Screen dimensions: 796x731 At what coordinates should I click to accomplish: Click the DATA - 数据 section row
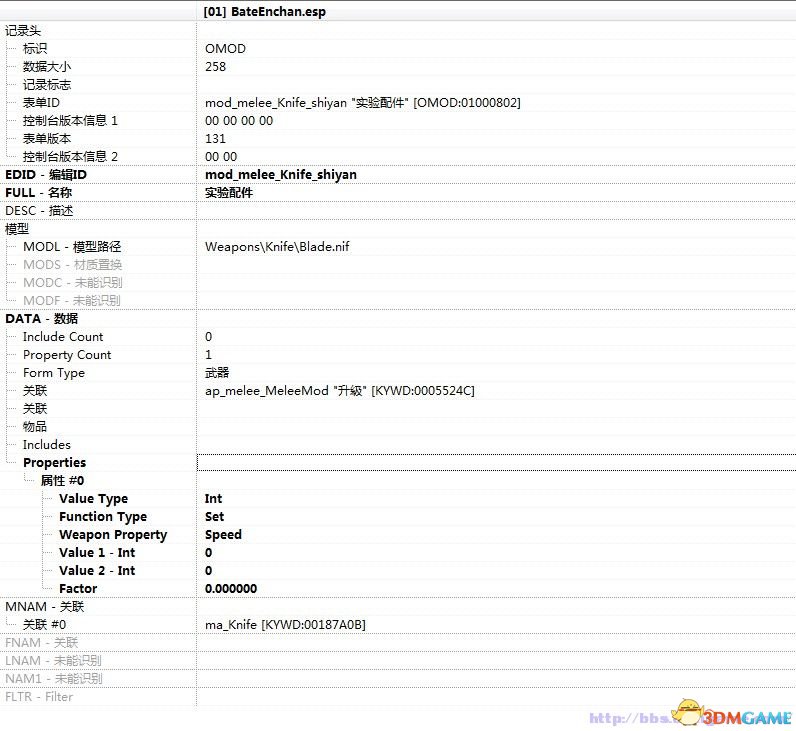click(42, 319)
